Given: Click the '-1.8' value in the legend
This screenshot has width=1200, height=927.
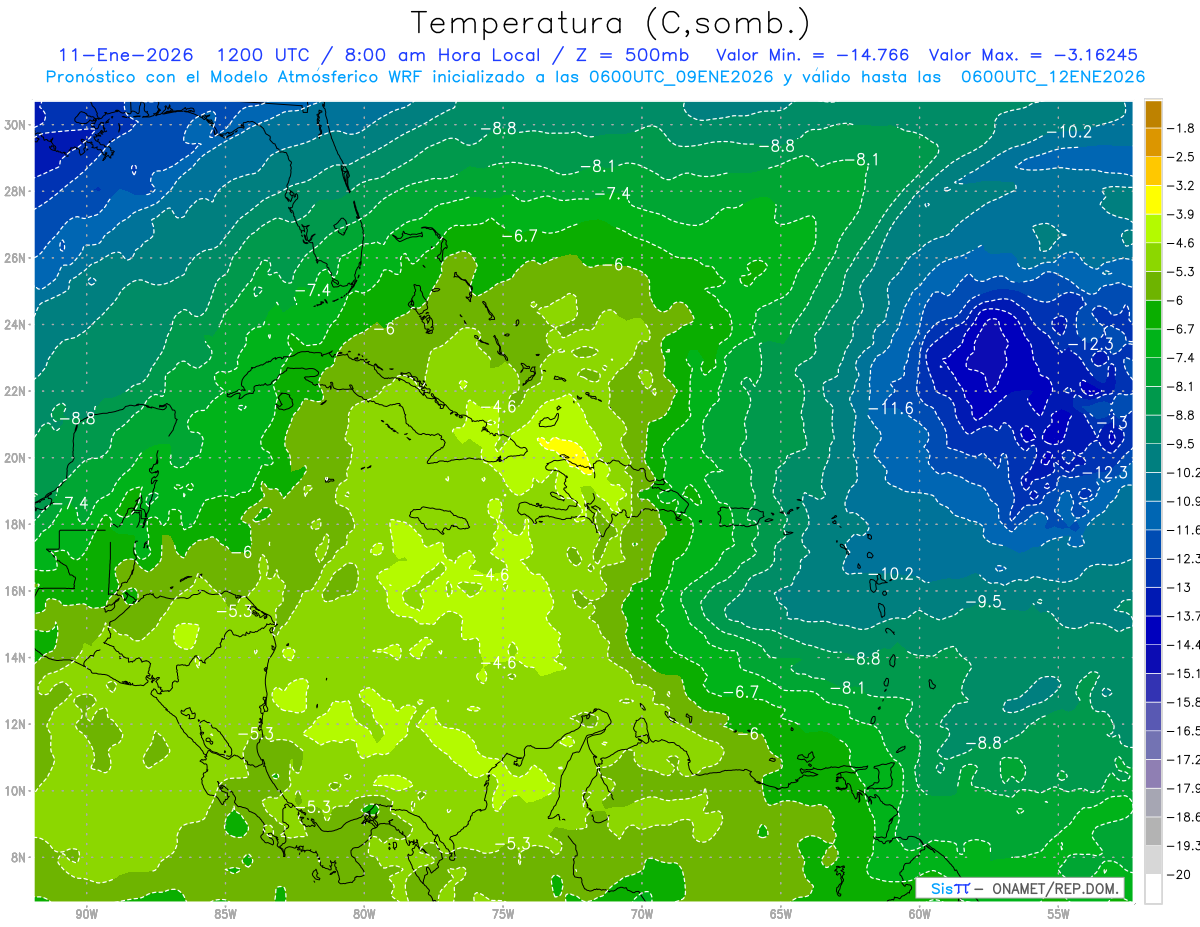Looking at the screenshot, I should click(x=1181, y=128).
